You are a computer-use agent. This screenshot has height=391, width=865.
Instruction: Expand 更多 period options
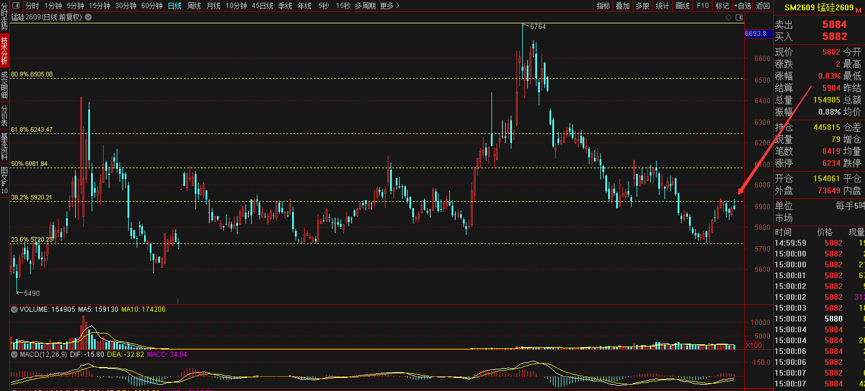(389, 6)
